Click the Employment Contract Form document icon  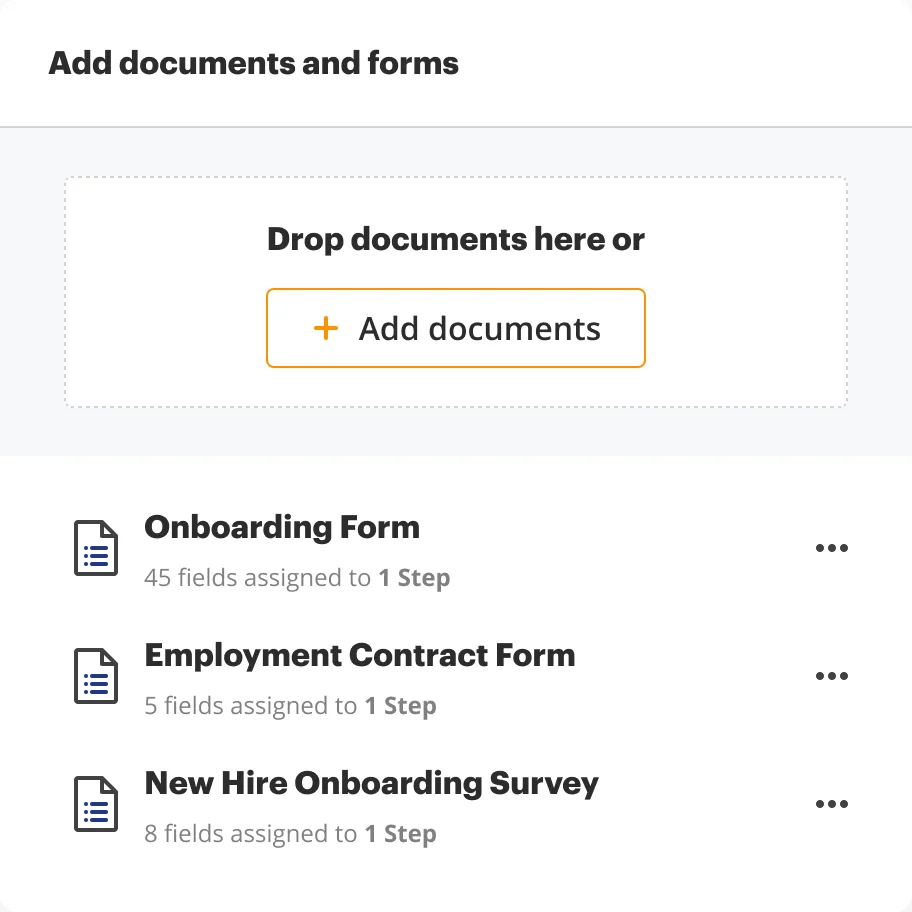[x=95, y=676]
